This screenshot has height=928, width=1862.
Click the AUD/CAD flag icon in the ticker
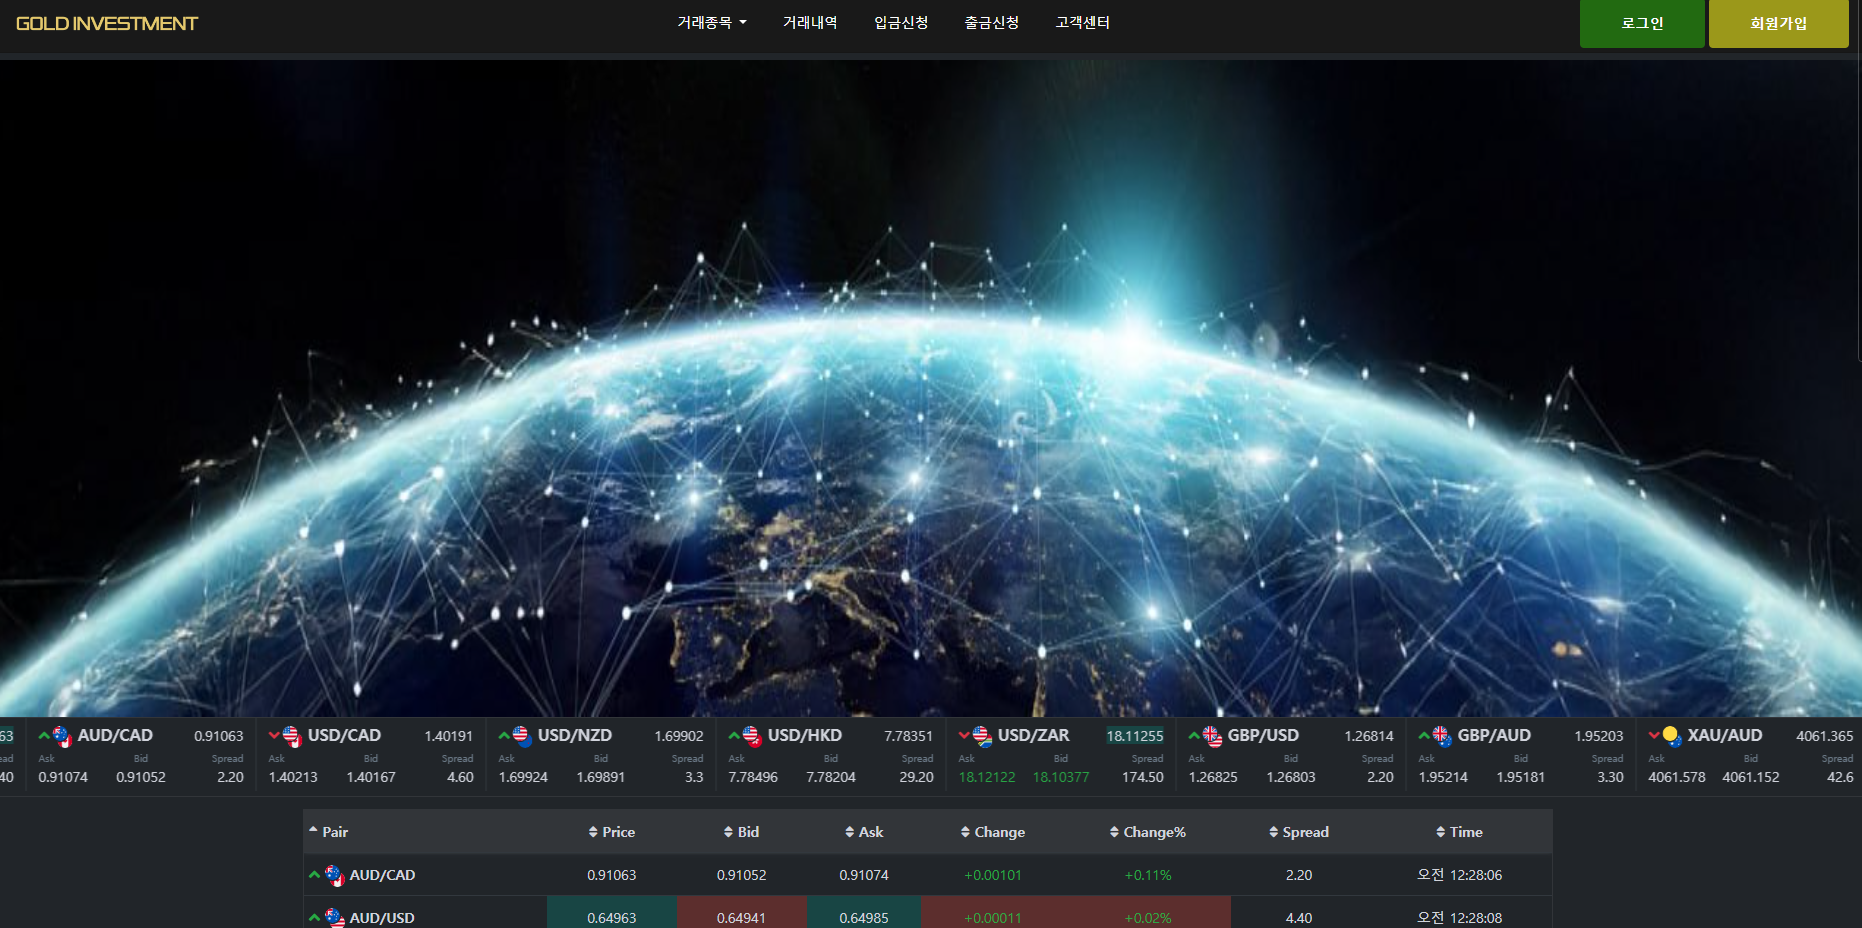(62, 737)
